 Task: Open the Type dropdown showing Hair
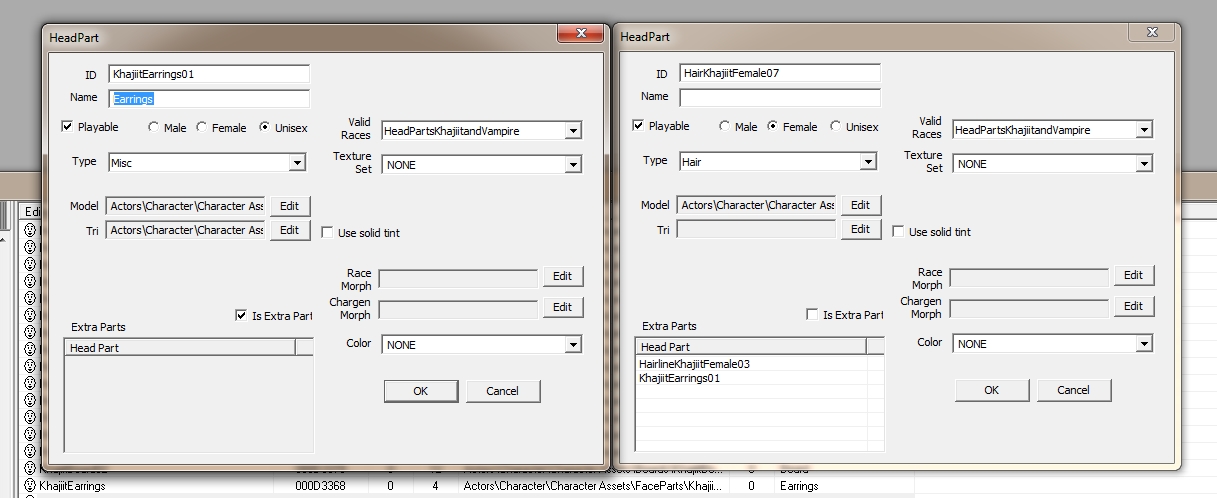coord(867,162)
